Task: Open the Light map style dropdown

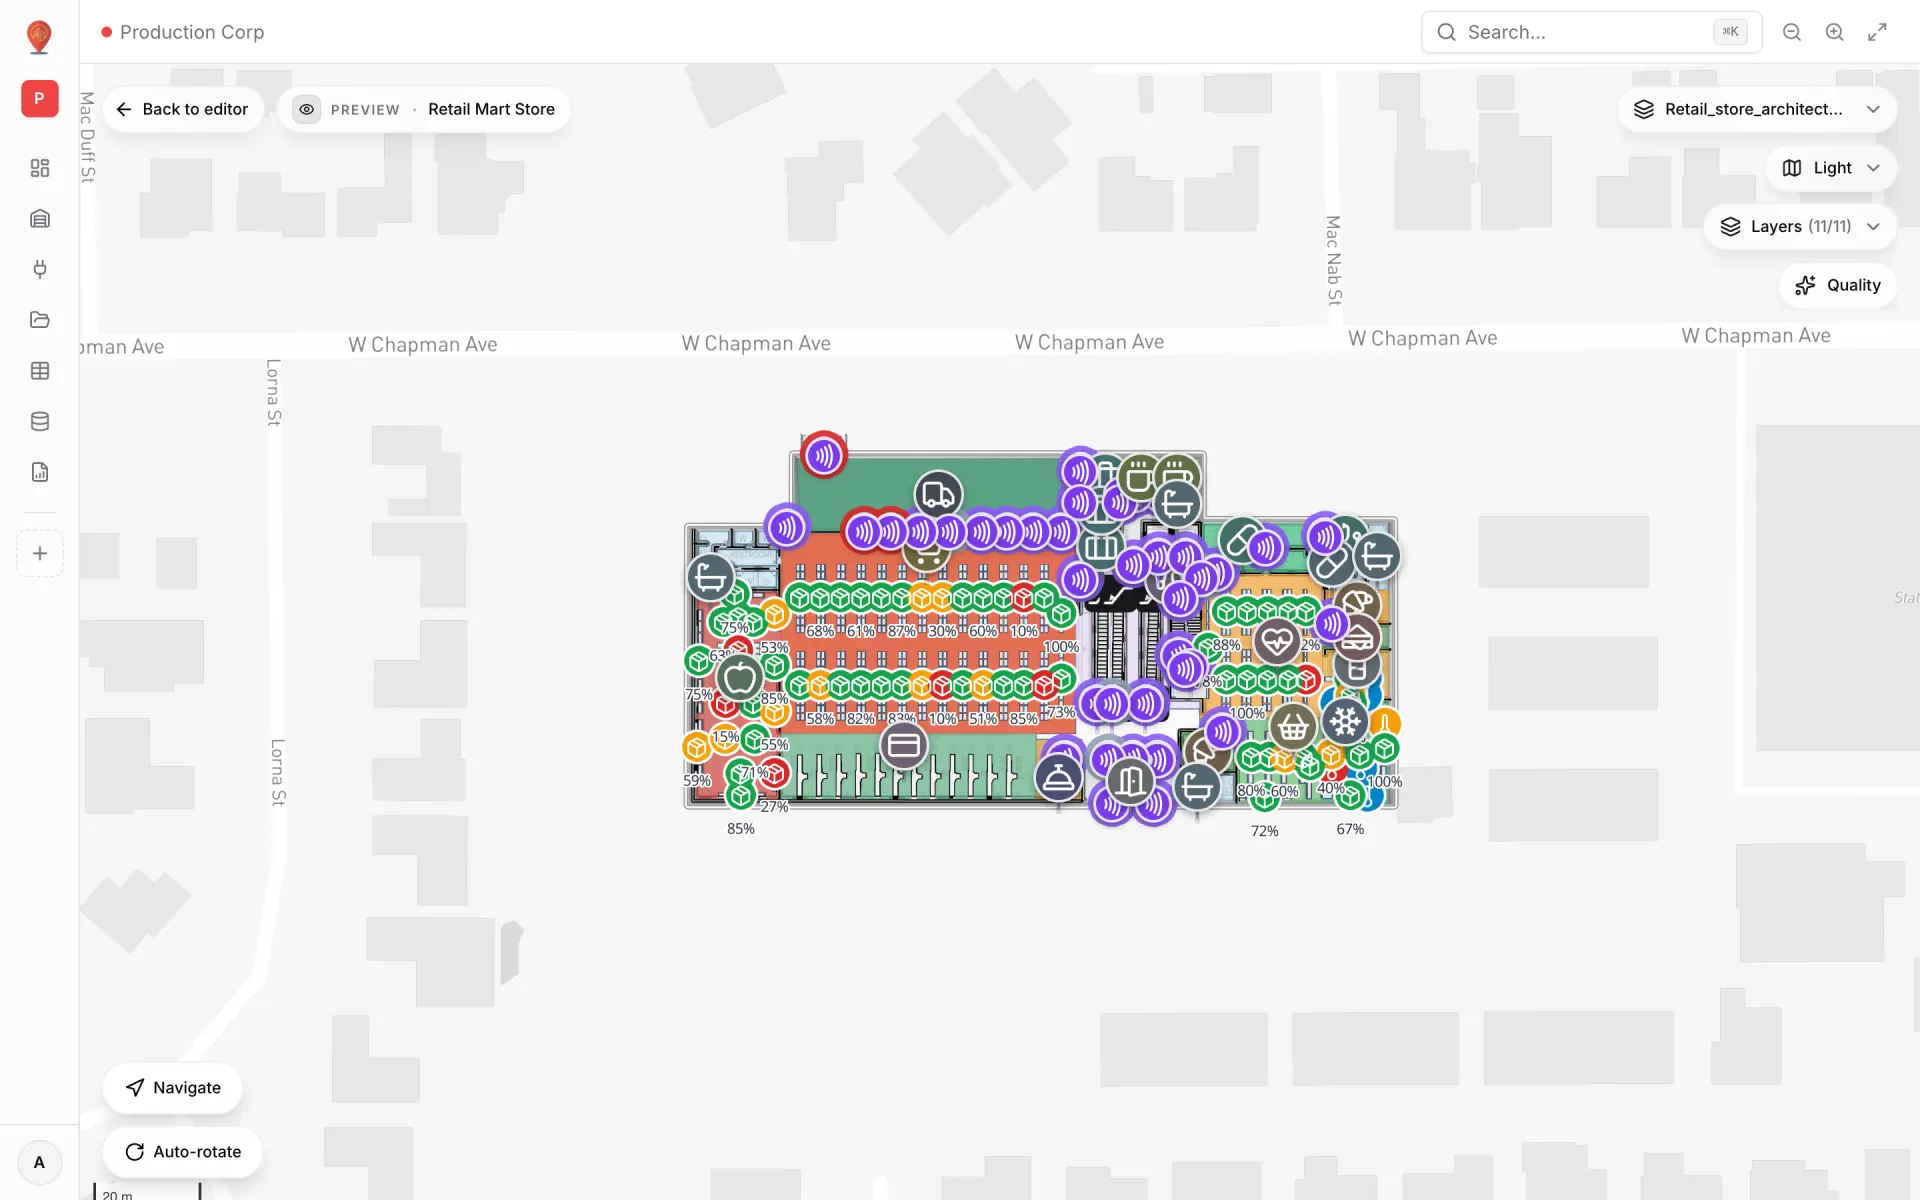Action: [x=1832, y=168]
